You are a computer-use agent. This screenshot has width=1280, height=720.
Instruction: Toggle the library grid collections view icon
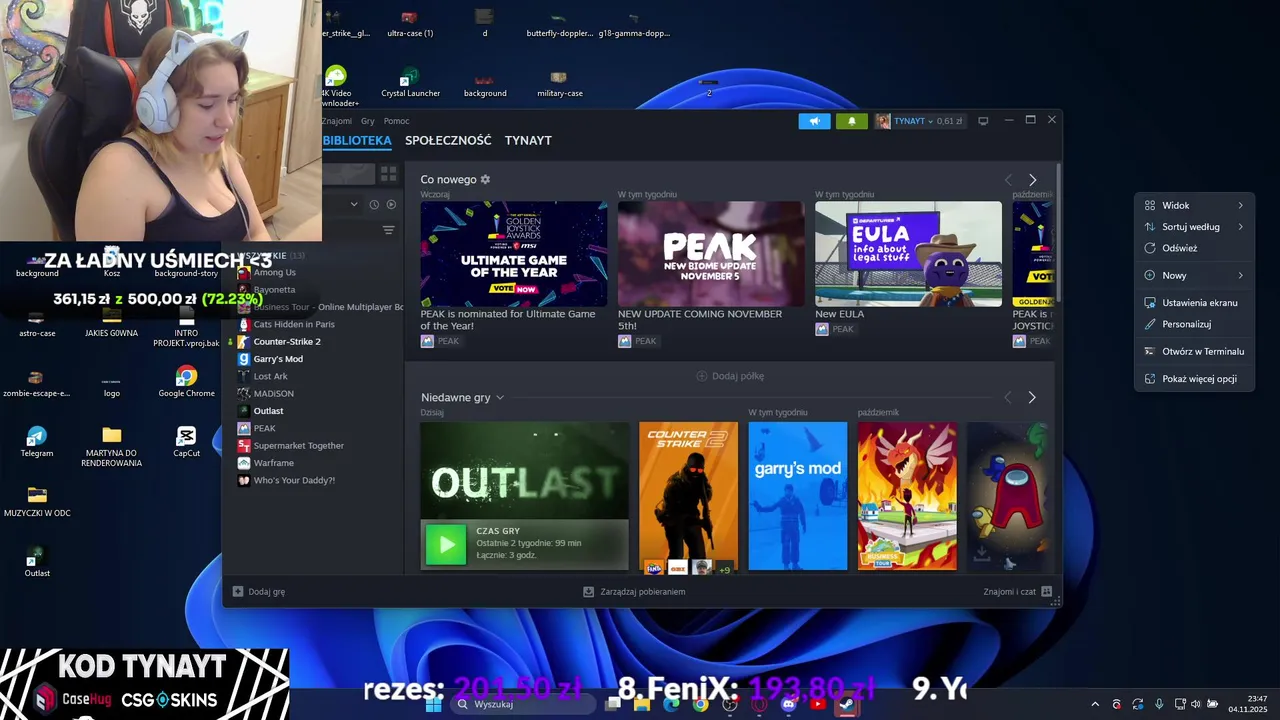tap(388, 173)
